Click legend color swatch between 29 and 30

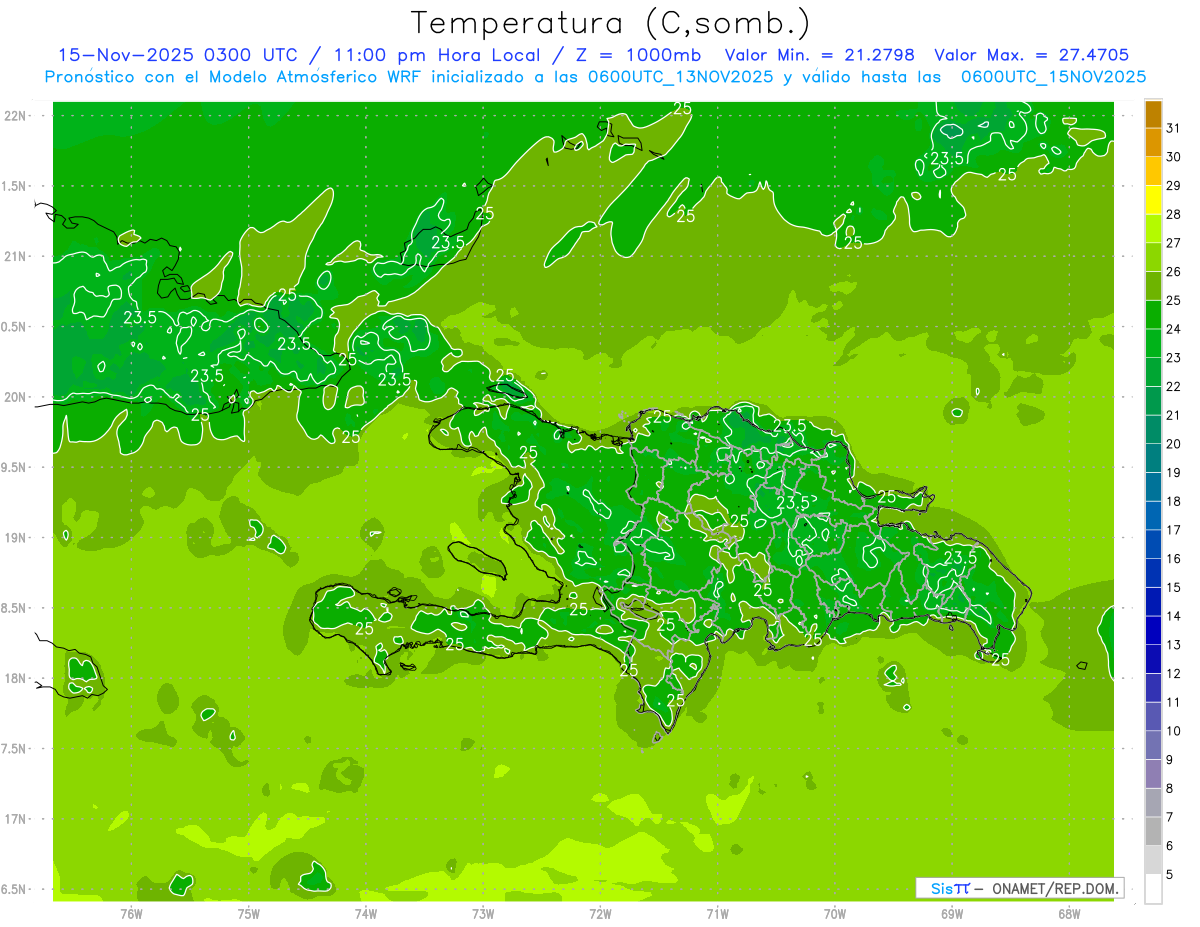coord(1153,171)
